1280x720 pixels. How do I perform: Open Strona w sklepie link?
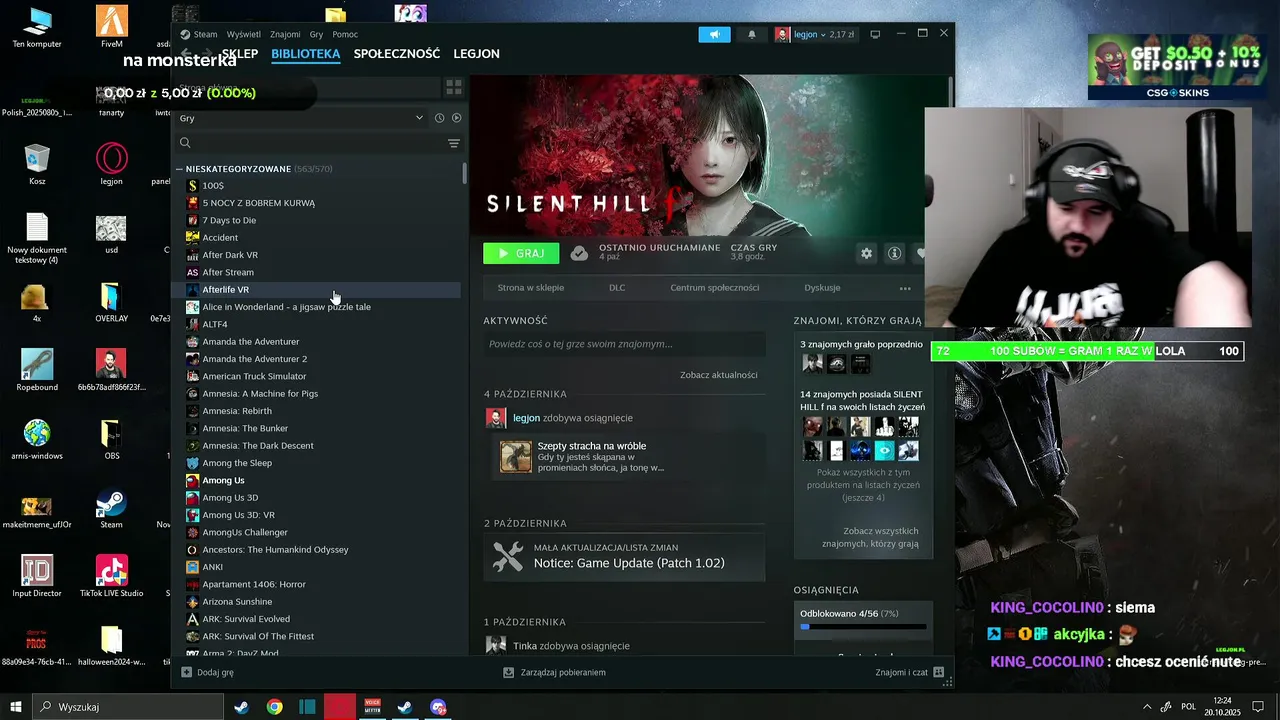pos(531,288)
